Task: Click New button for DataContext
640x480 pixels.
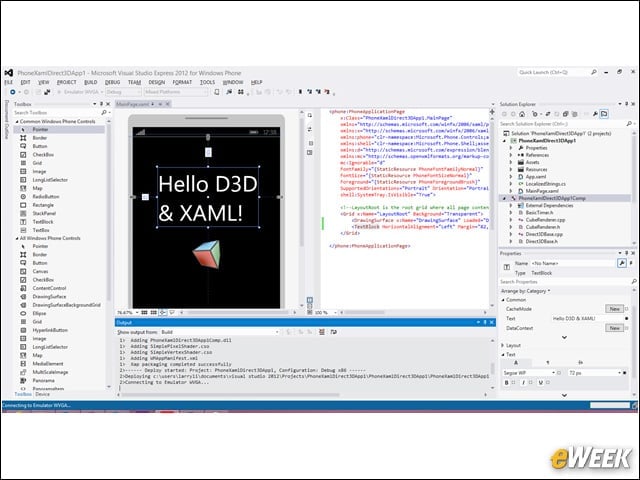Action: pos(614,328)
